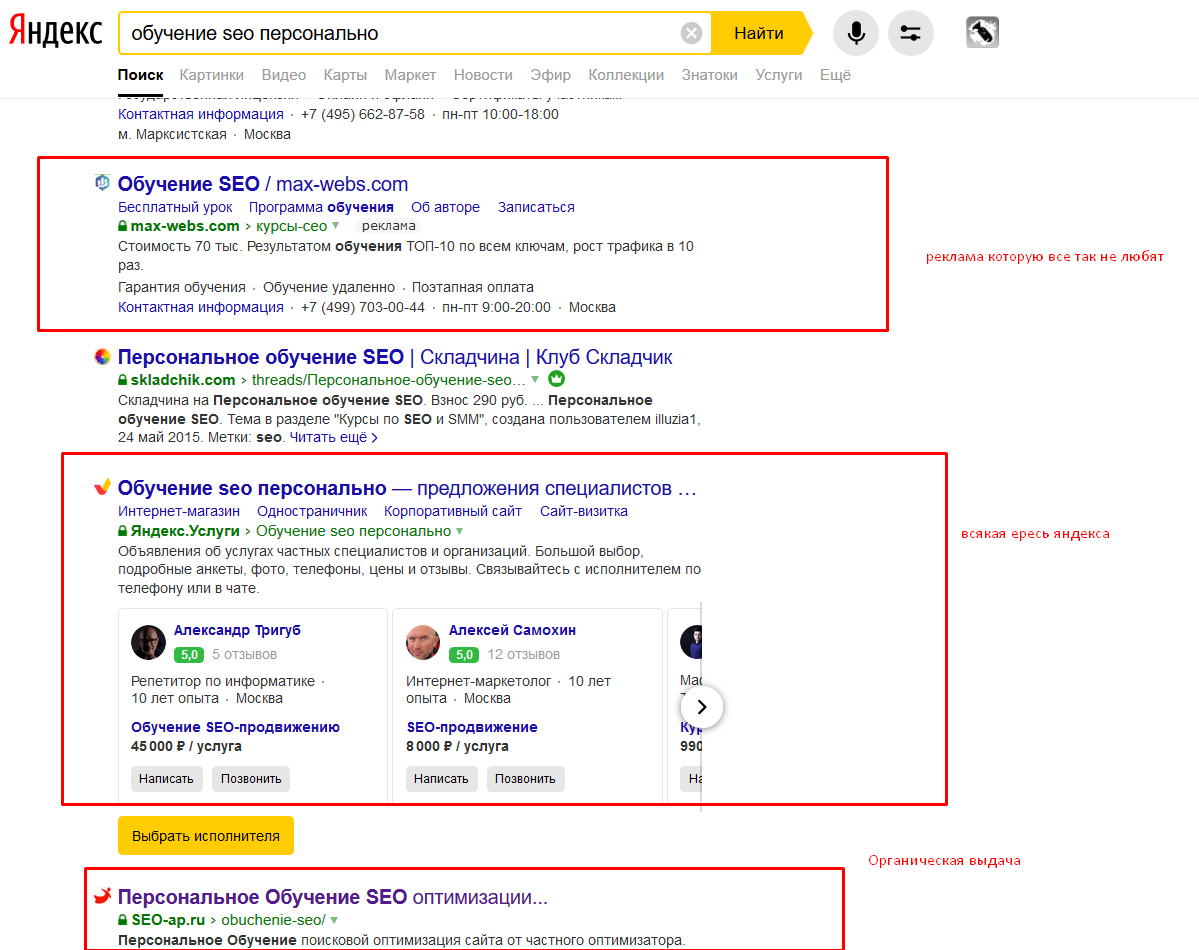Switch to Новости tab
Viewport: 1199px width, 950px height.
tap(483, 75)
